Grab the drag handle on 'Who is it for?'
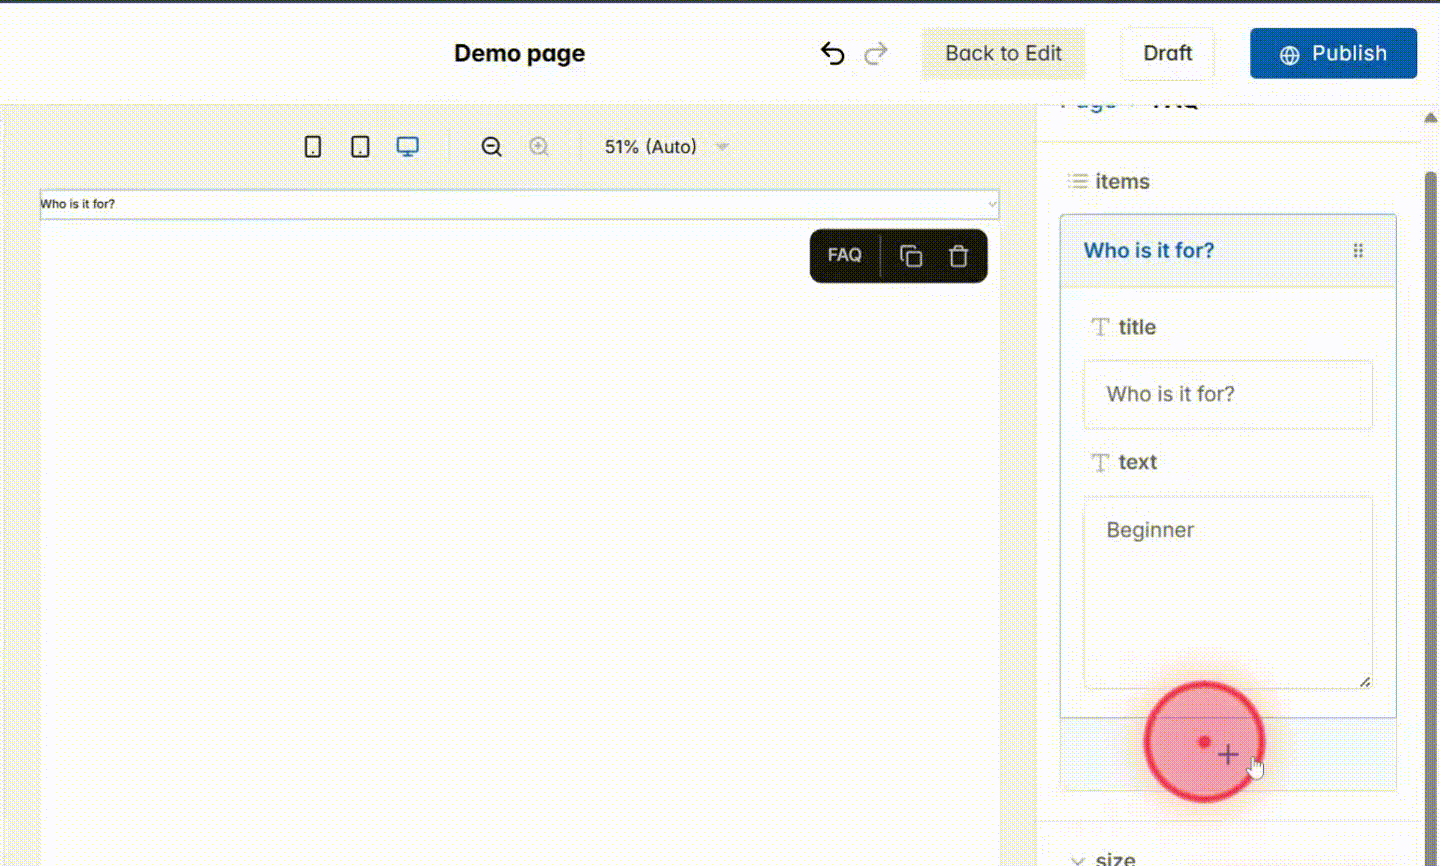This screenshot has width=1440, height=866. (1358, 250)
